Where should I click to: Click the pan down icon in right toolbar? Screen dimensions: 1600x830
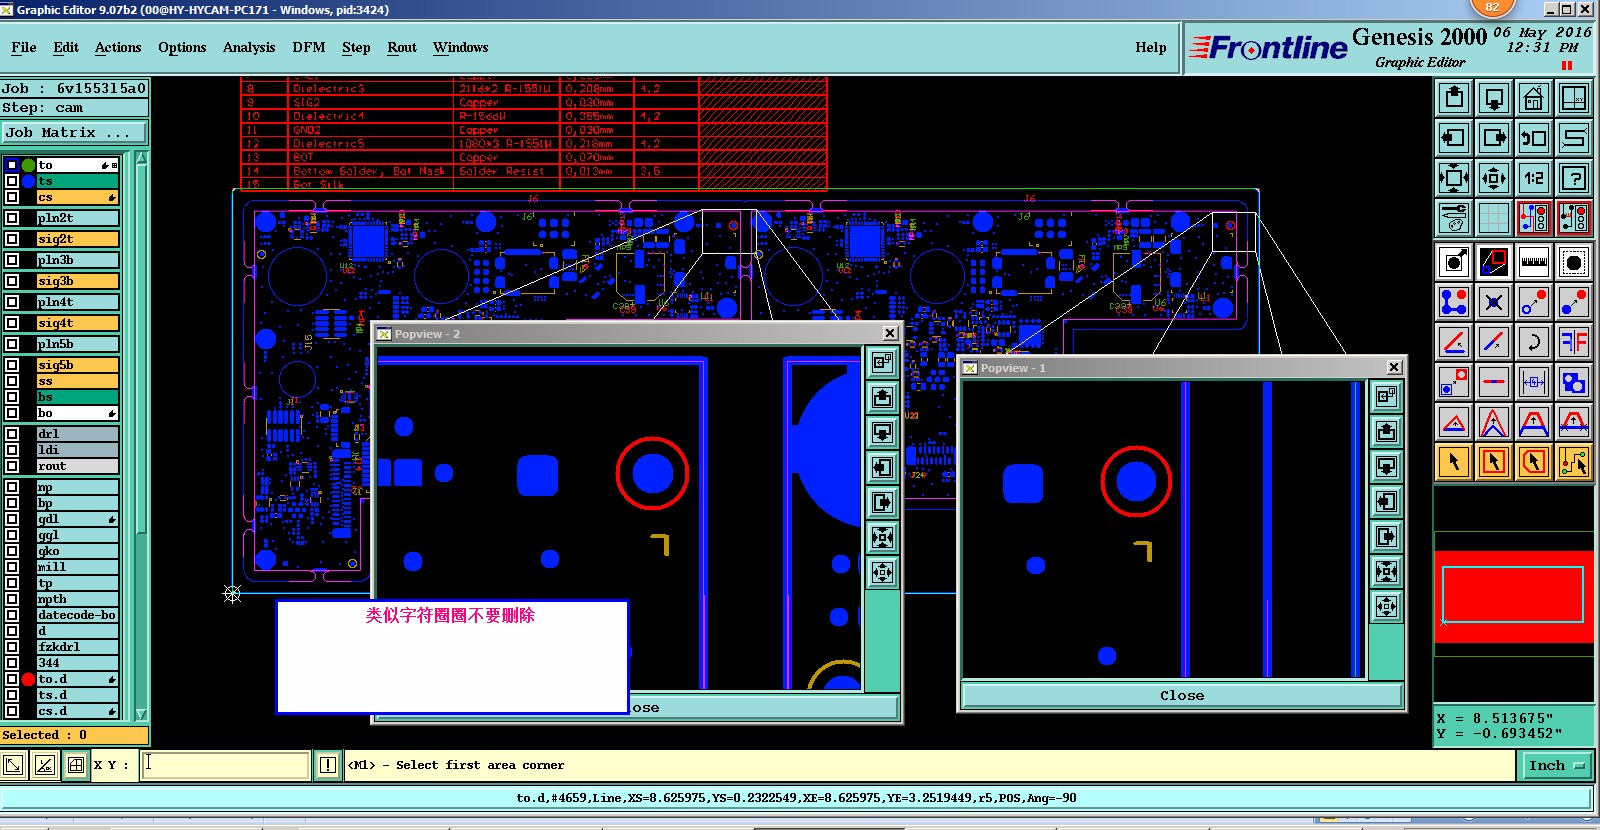(x=1494, y=98)
